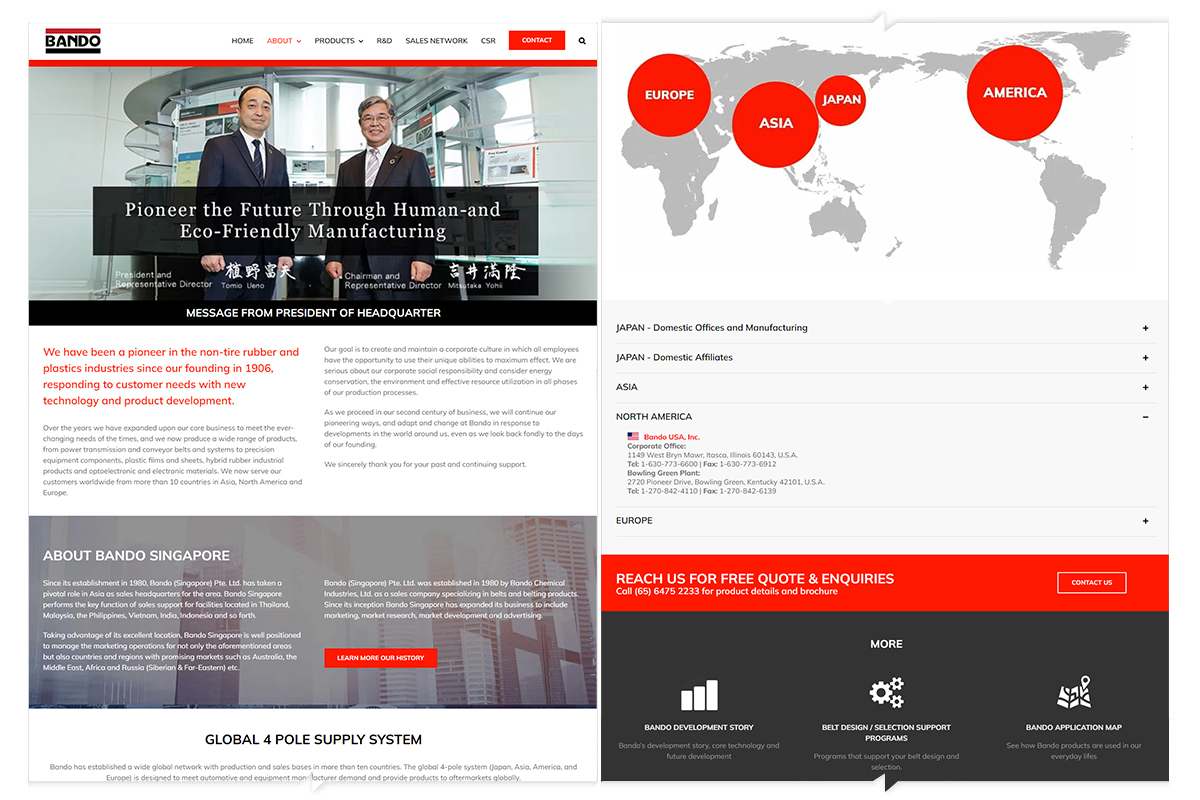Viewport: 1200px width, 800px height.
Task: Click the gears icon for Belt Design Support Programs
Action: point(887,692)
